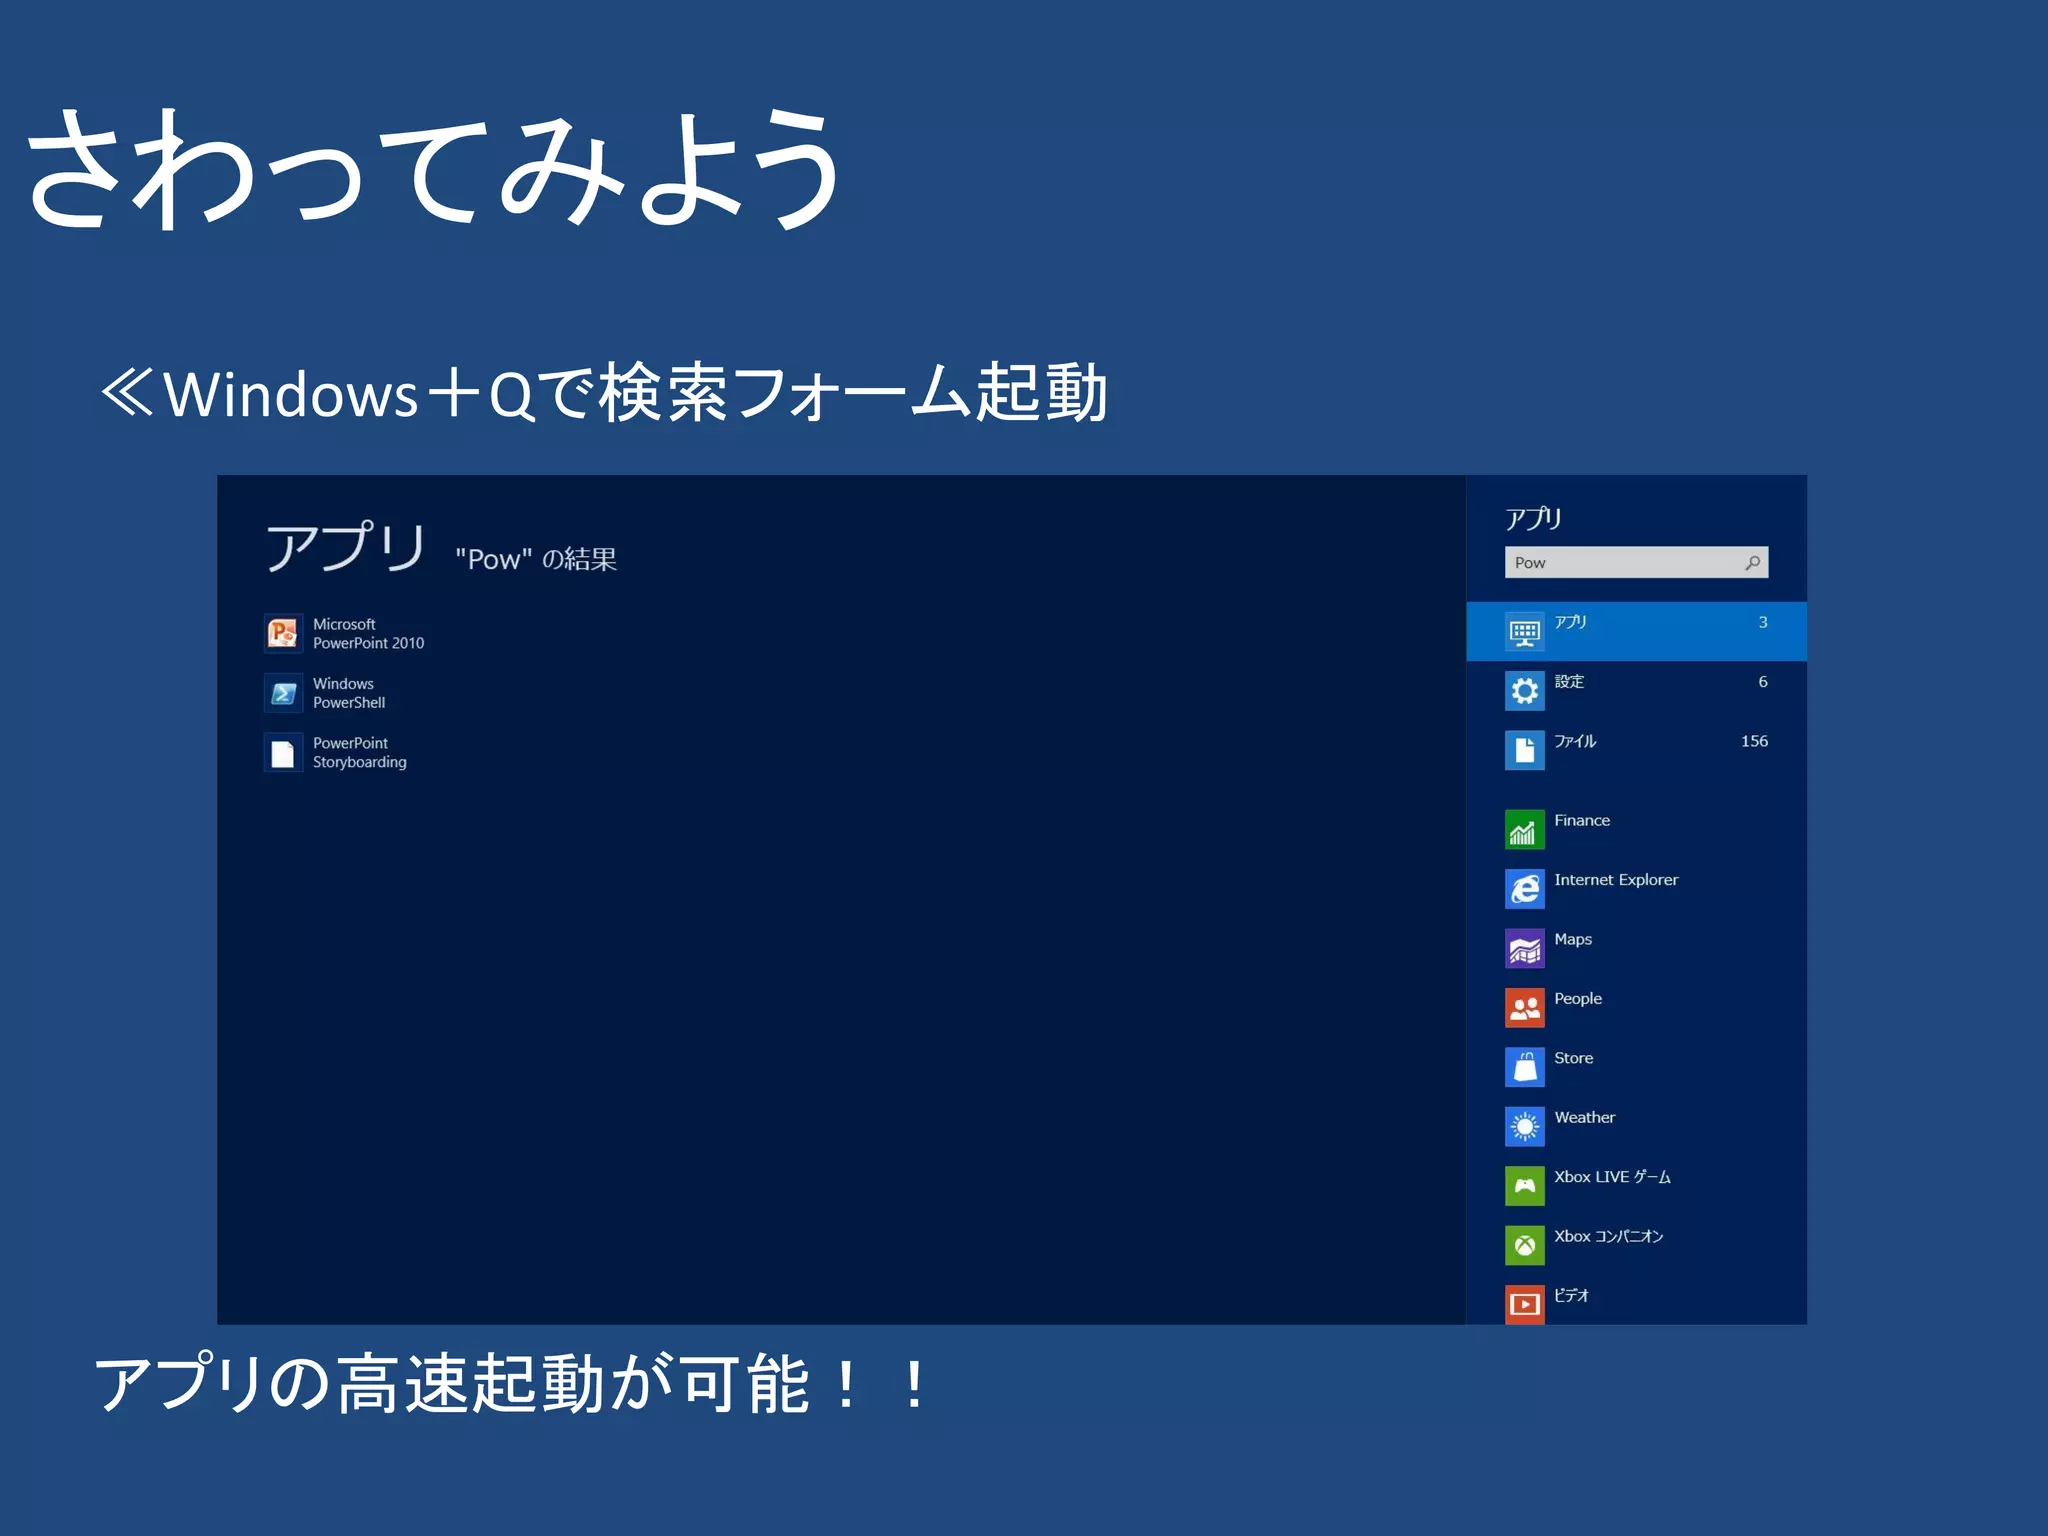Search in People app icon
This screenshot has width=2048, height=1536.
1524,1008
